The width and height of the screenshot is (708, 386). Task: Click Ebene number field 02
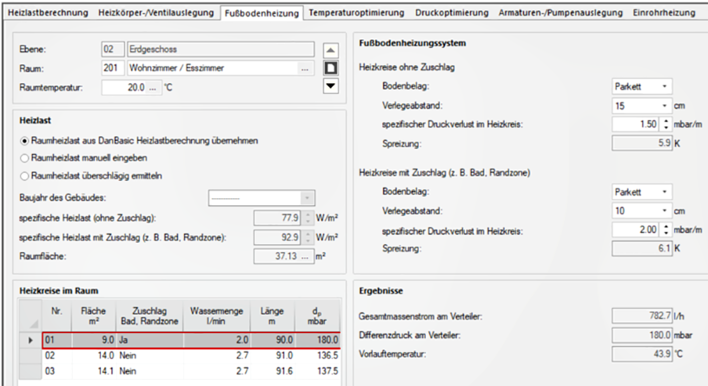coord(112,49)
